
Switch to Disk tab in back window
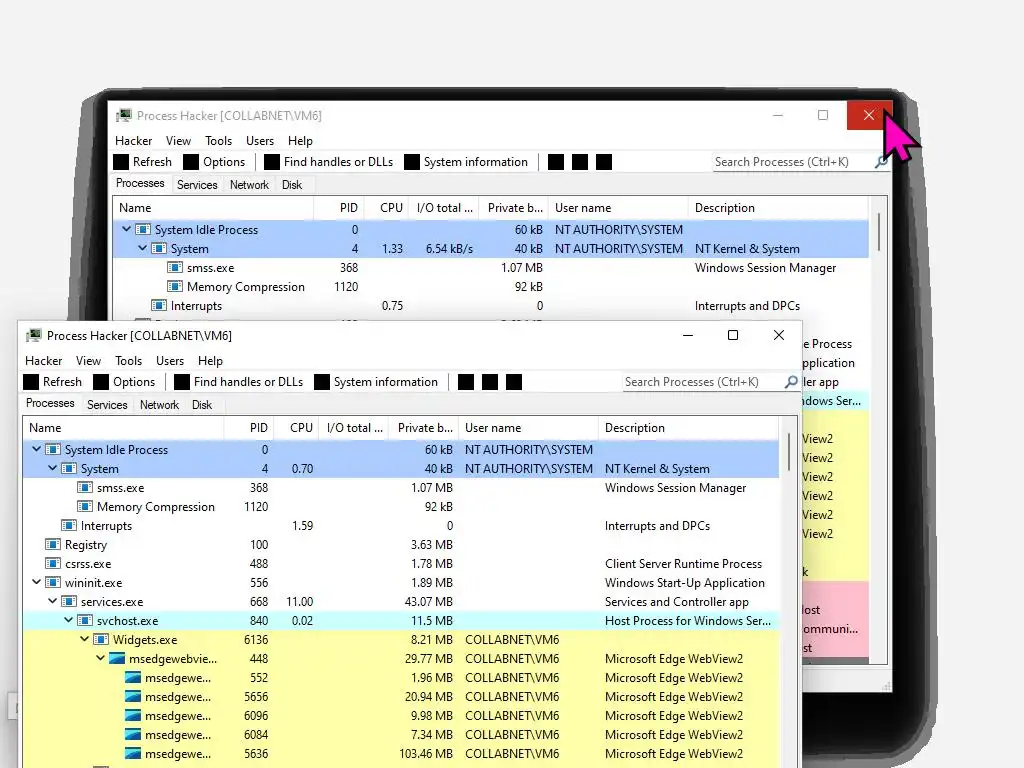tap(292, 185)
